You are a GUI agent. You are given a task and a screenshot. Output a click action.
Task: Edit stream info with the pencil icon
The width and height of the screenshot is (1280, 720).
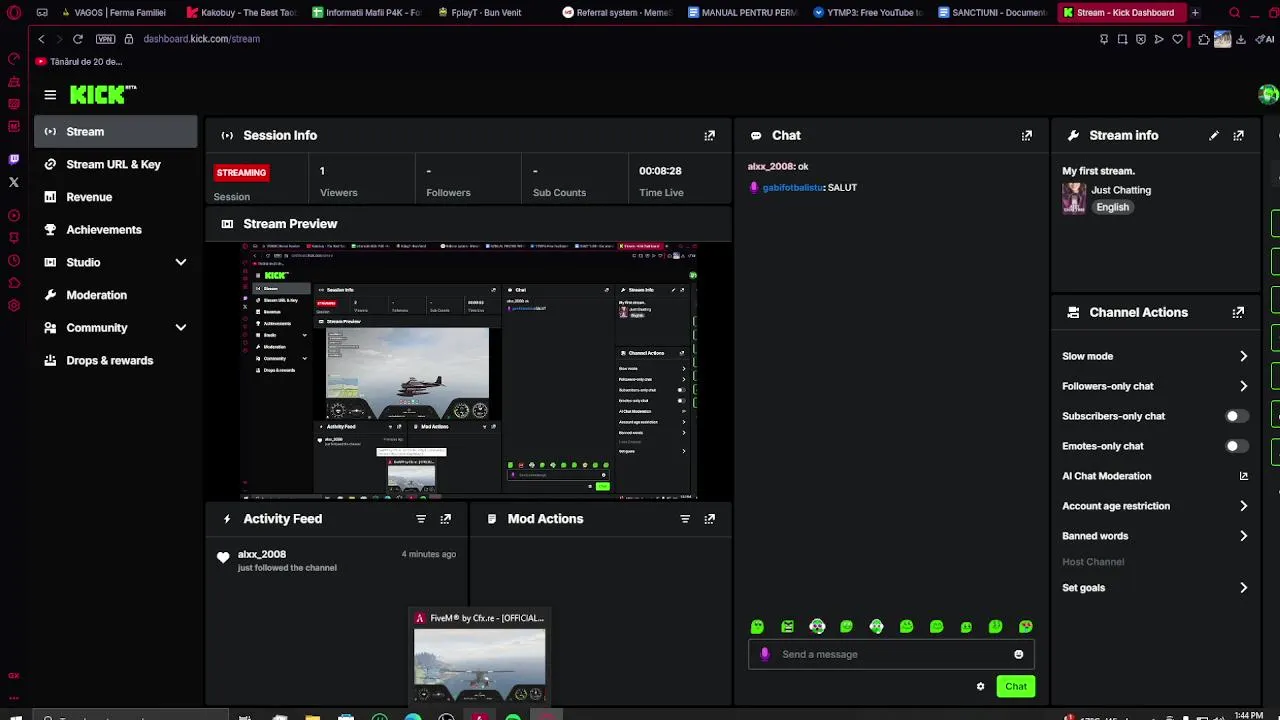pos(1214,135)
